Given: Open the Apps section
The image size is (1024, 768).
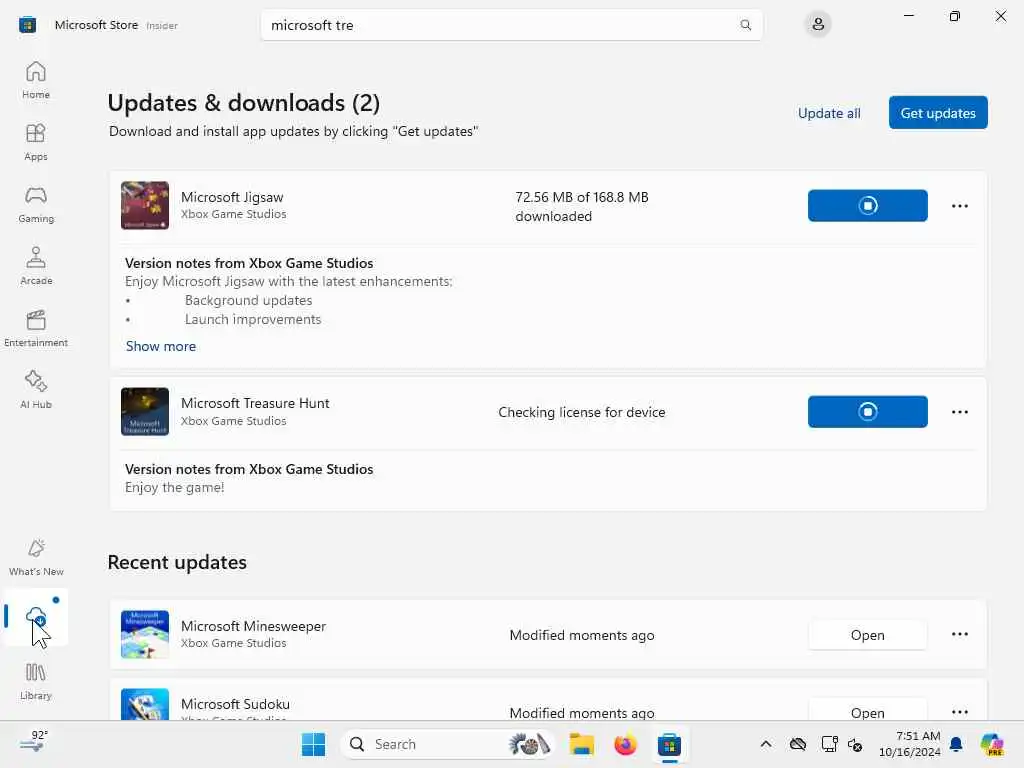Looking at the screenshot, I should 36,142.
